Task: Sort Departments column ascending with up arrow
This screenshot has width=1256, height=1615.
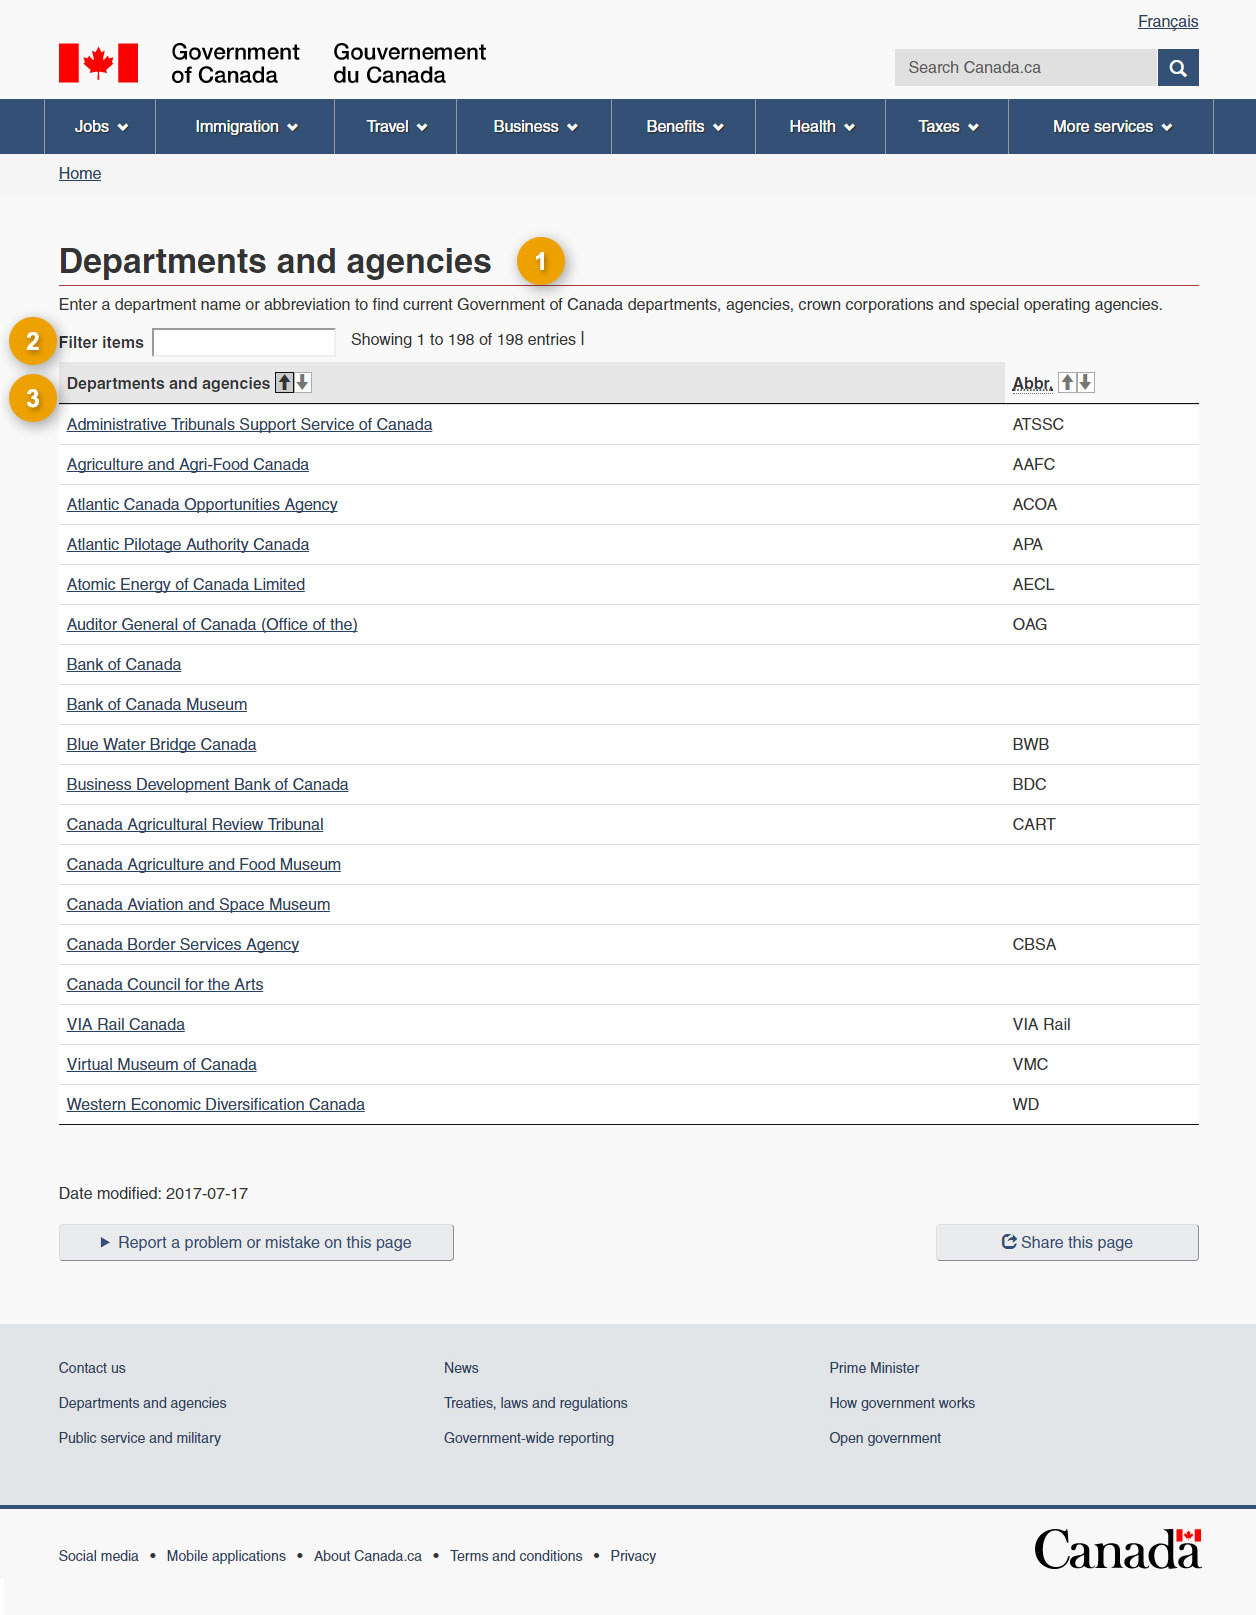Action: pyautogui.click(x=285, y=383)
